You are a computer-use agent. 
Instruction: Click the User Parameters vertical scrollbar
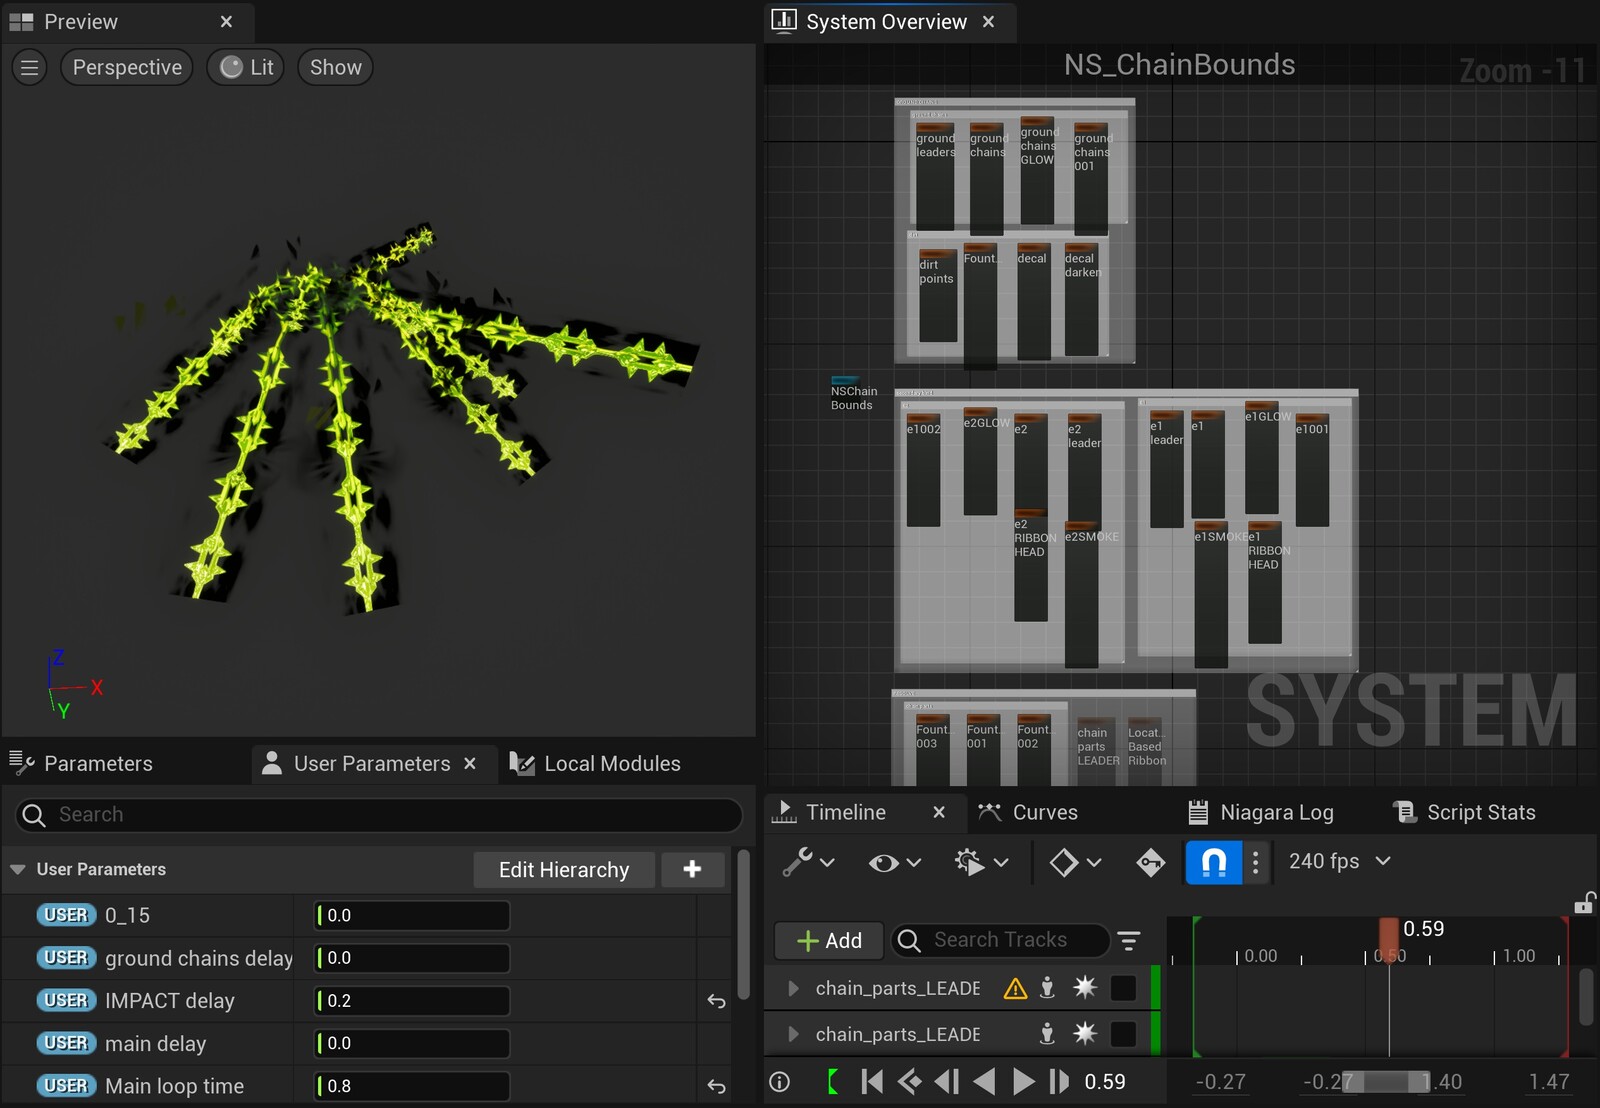(x=743, y=925)
